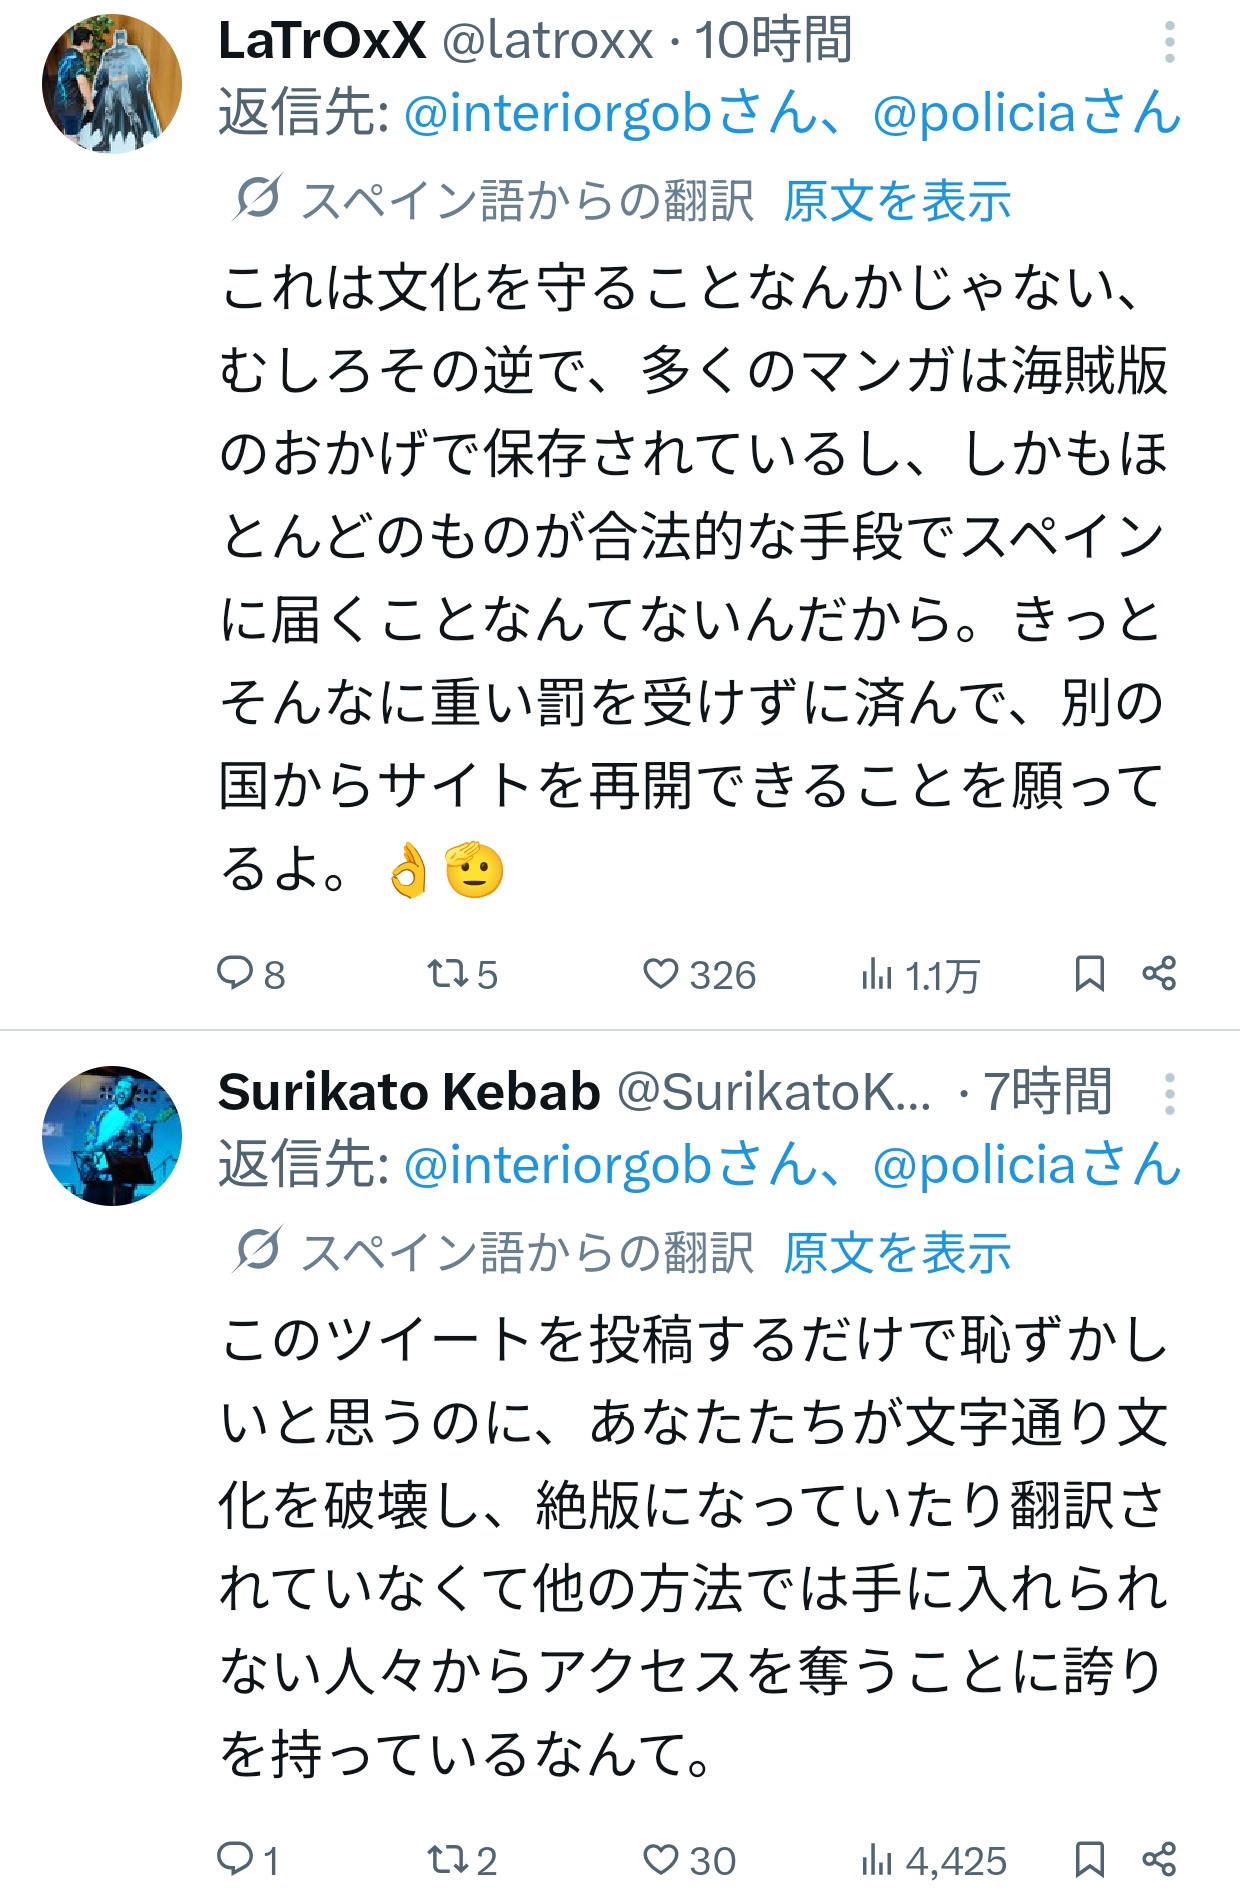Share Surikato Kebab's tweet

[1159, 1859]
